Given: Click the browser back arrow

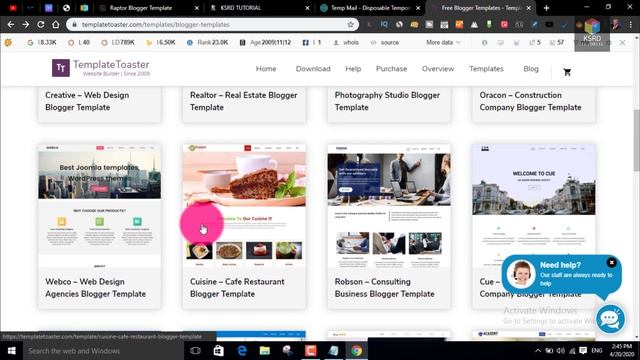Looking at the screenshot, I should [x=11, y=24].
